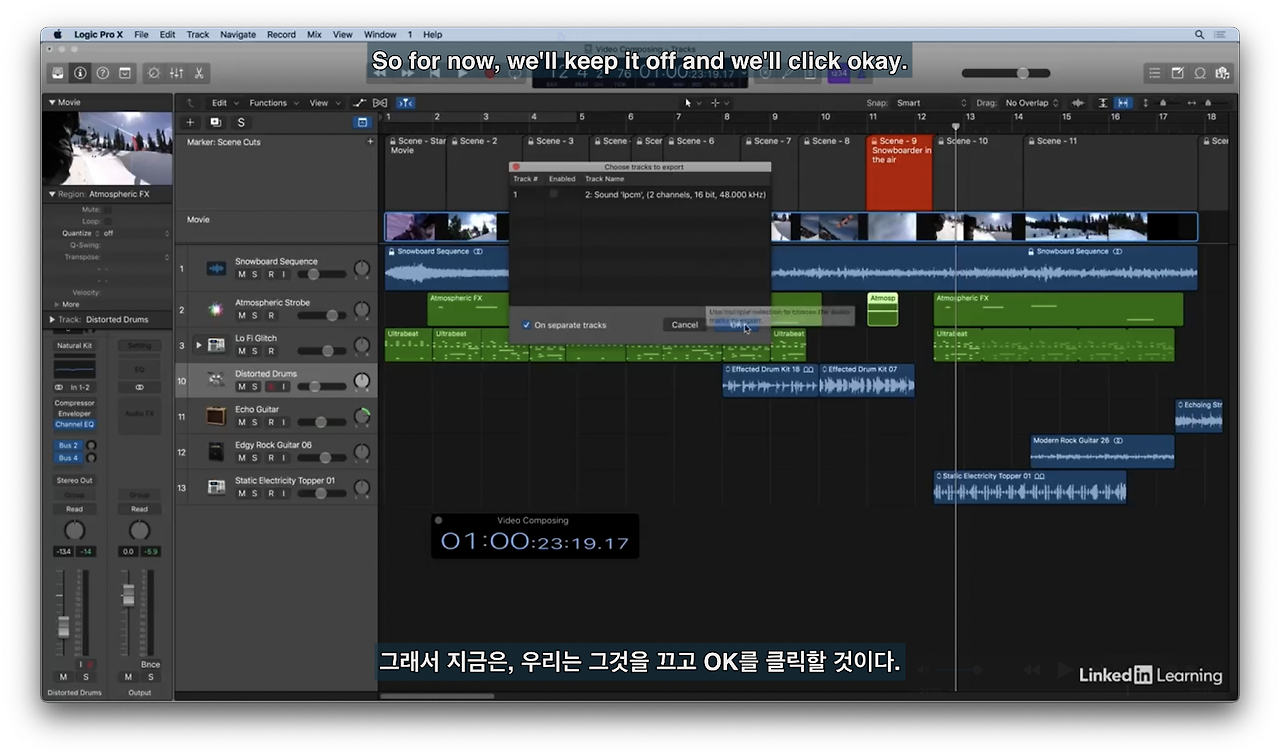Click the Atmospheric Strobe track icon
This screenshot has height=756, width=1280.
(x=215, y=309)
